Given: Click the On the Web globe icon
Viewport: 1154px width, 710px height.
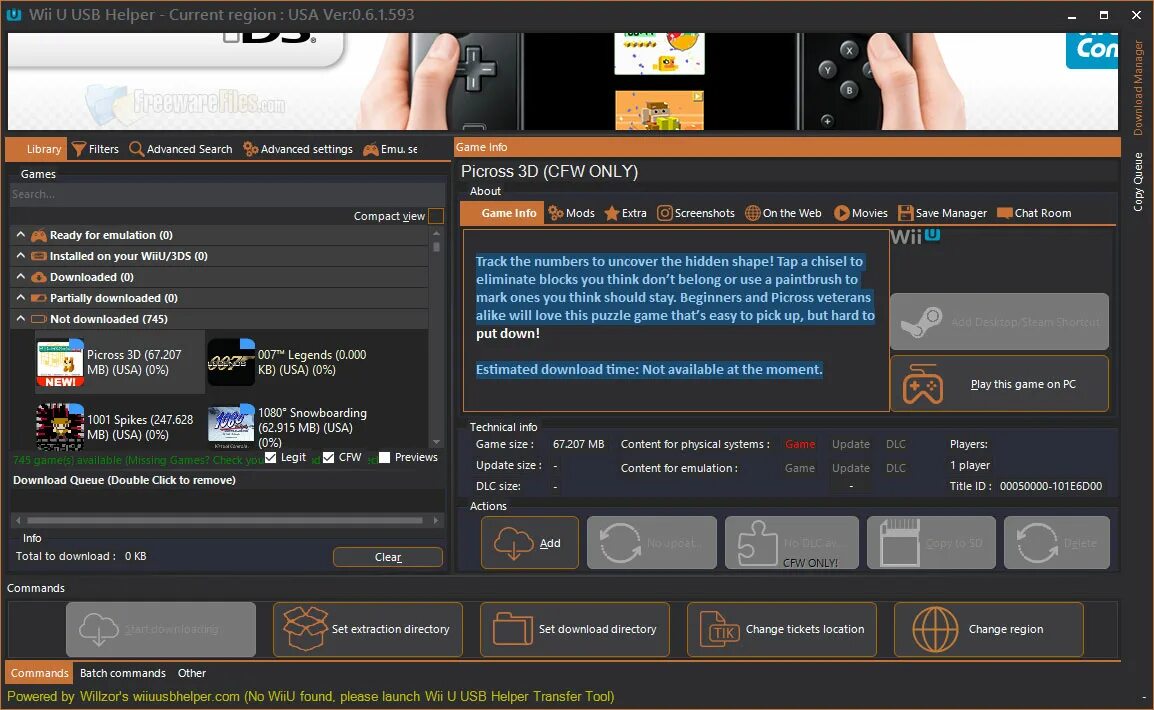Looking at the screenshot, I should [752, 213].
